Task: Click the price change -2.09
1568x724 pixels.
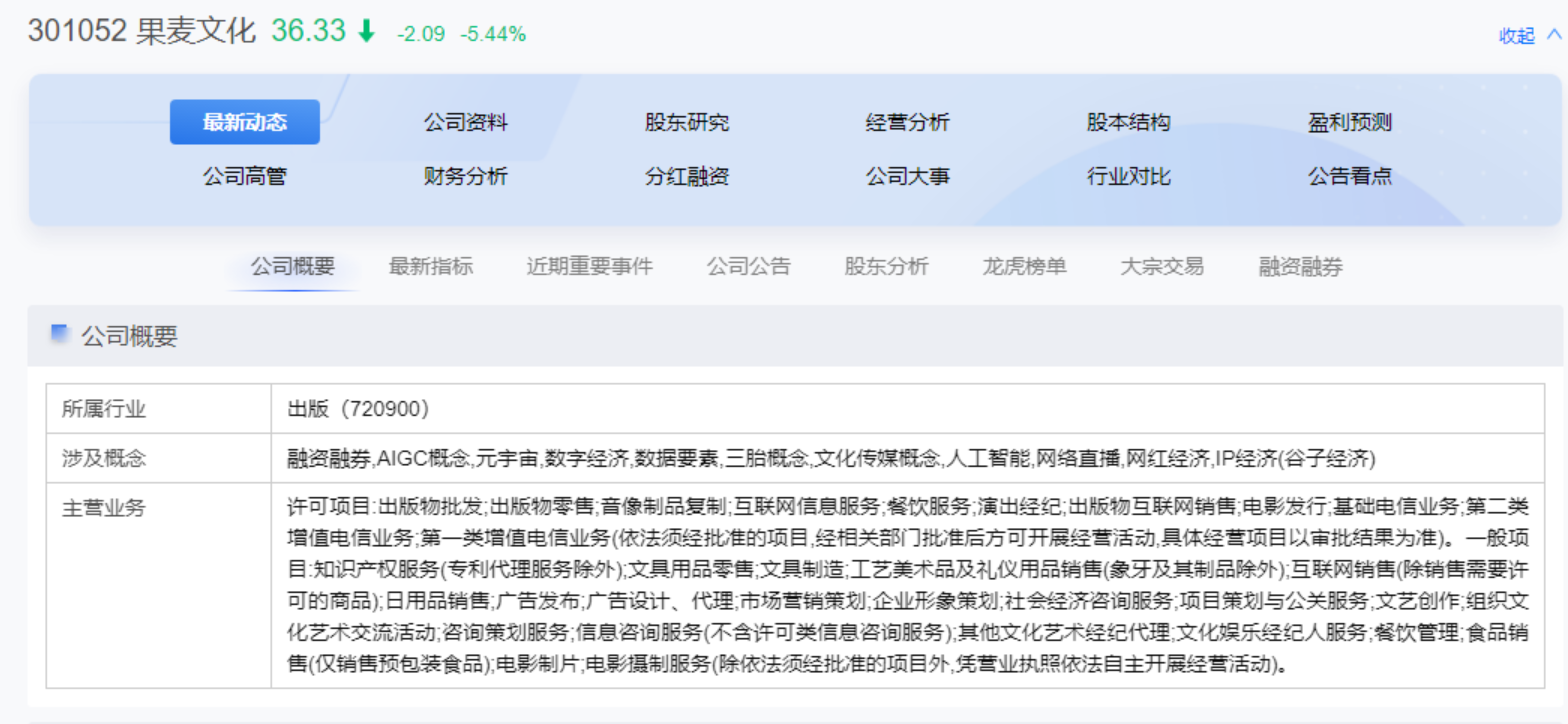Action: tap(422, 34)
